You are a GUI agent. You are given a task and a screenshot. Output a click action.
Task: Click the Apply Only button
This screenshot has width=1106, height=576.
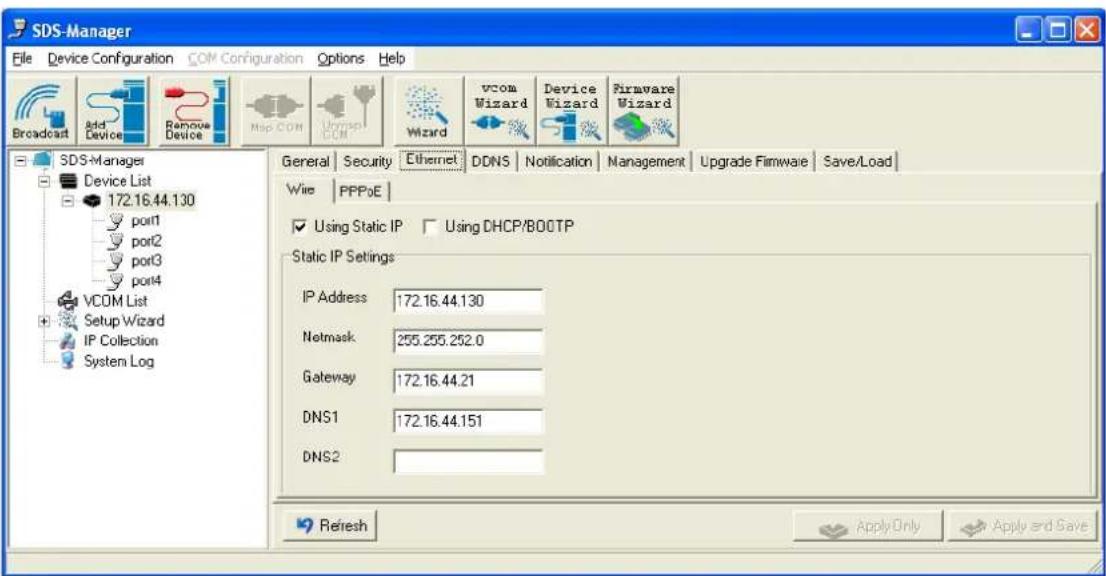coord(868,527)
